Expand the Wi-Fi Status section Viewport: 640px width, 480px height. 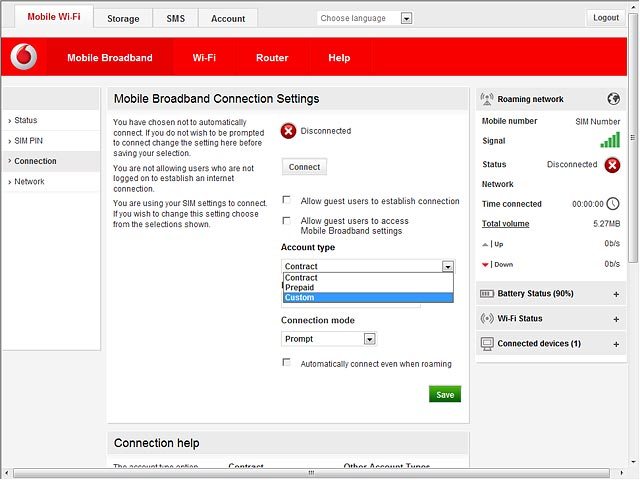point(616,319)
